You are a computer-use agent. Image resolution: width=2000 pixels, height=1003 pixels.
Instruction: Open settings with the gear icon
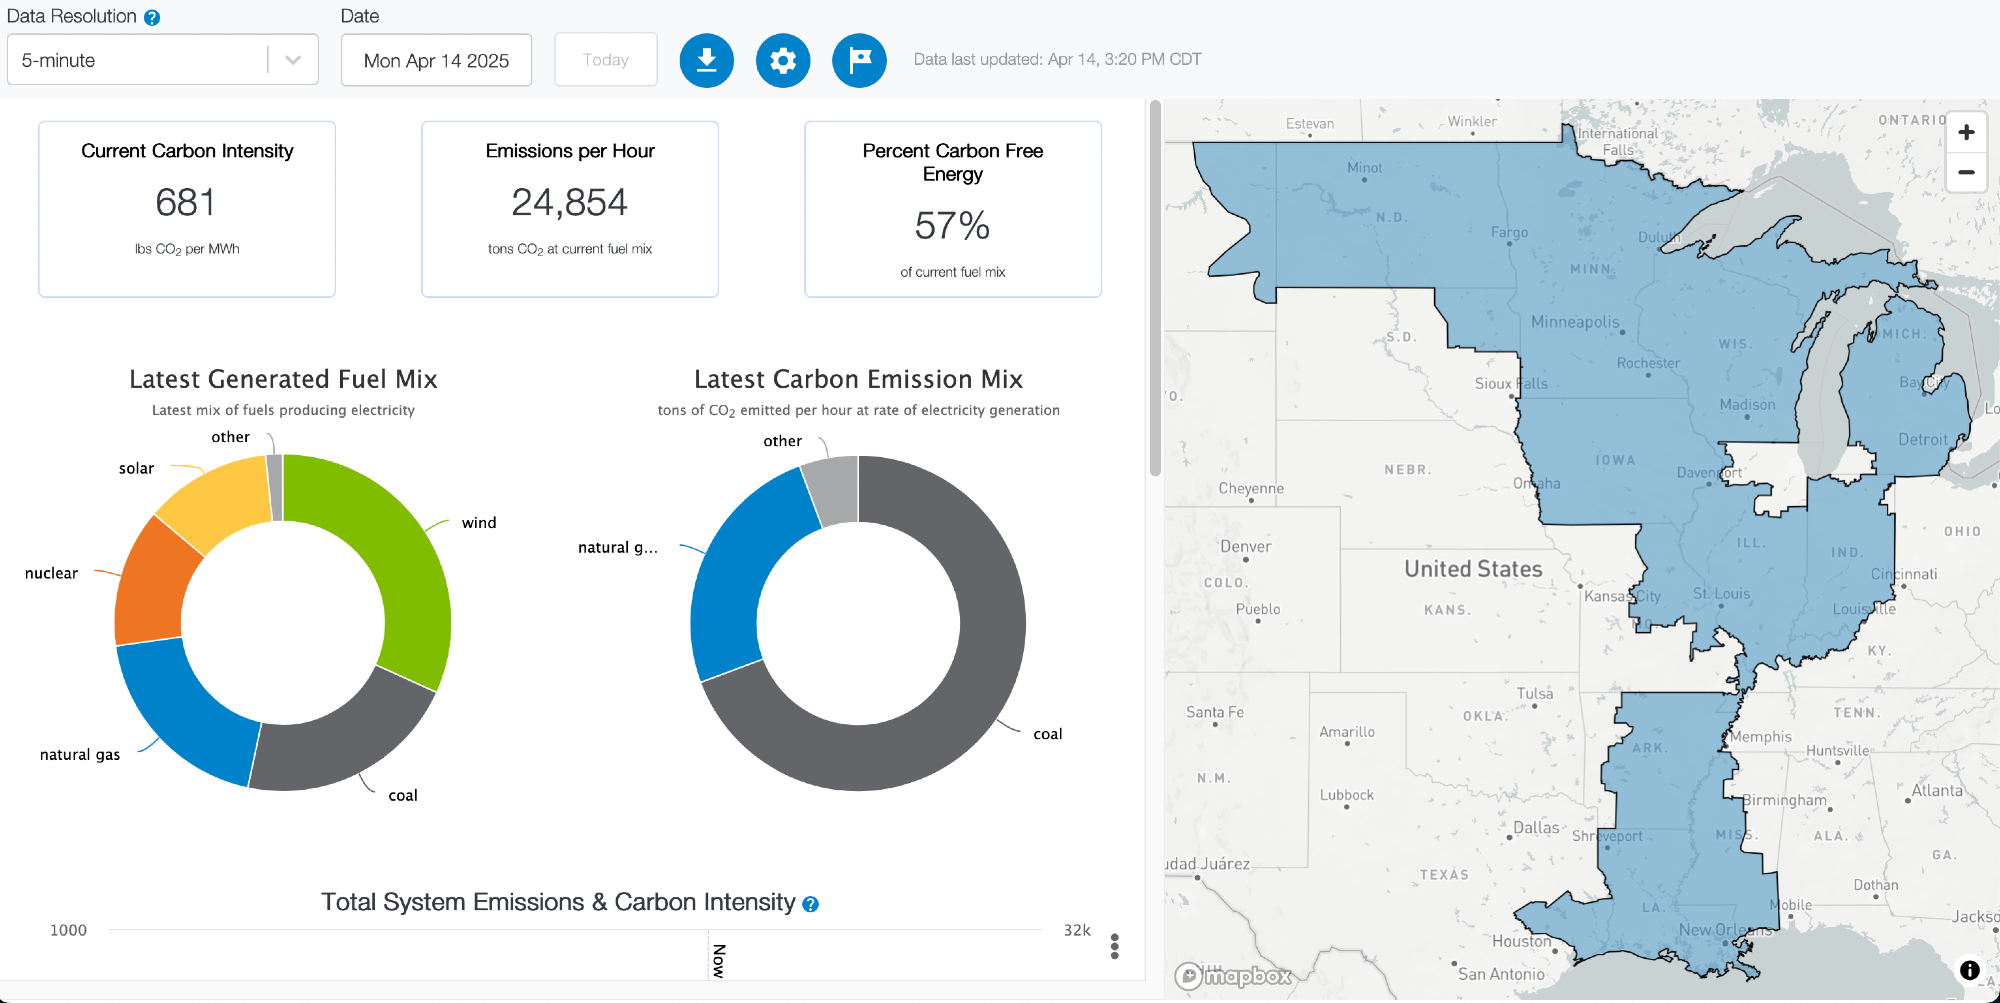pyautogui.click(x=783, y=60)
